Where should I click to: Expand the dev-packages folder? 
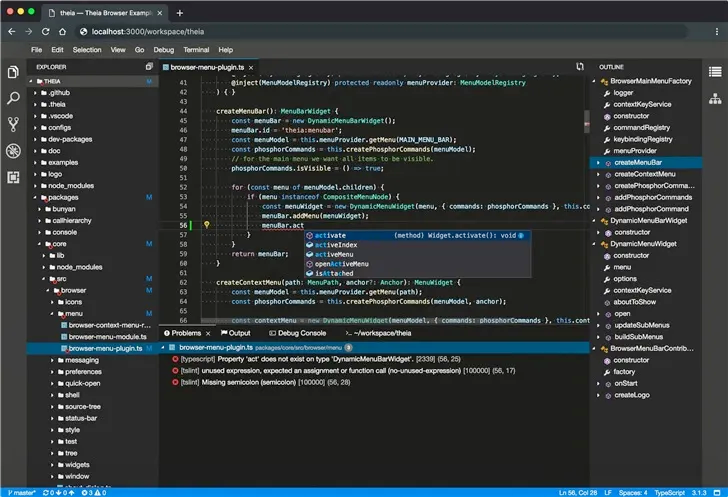(x=35, y=139)
